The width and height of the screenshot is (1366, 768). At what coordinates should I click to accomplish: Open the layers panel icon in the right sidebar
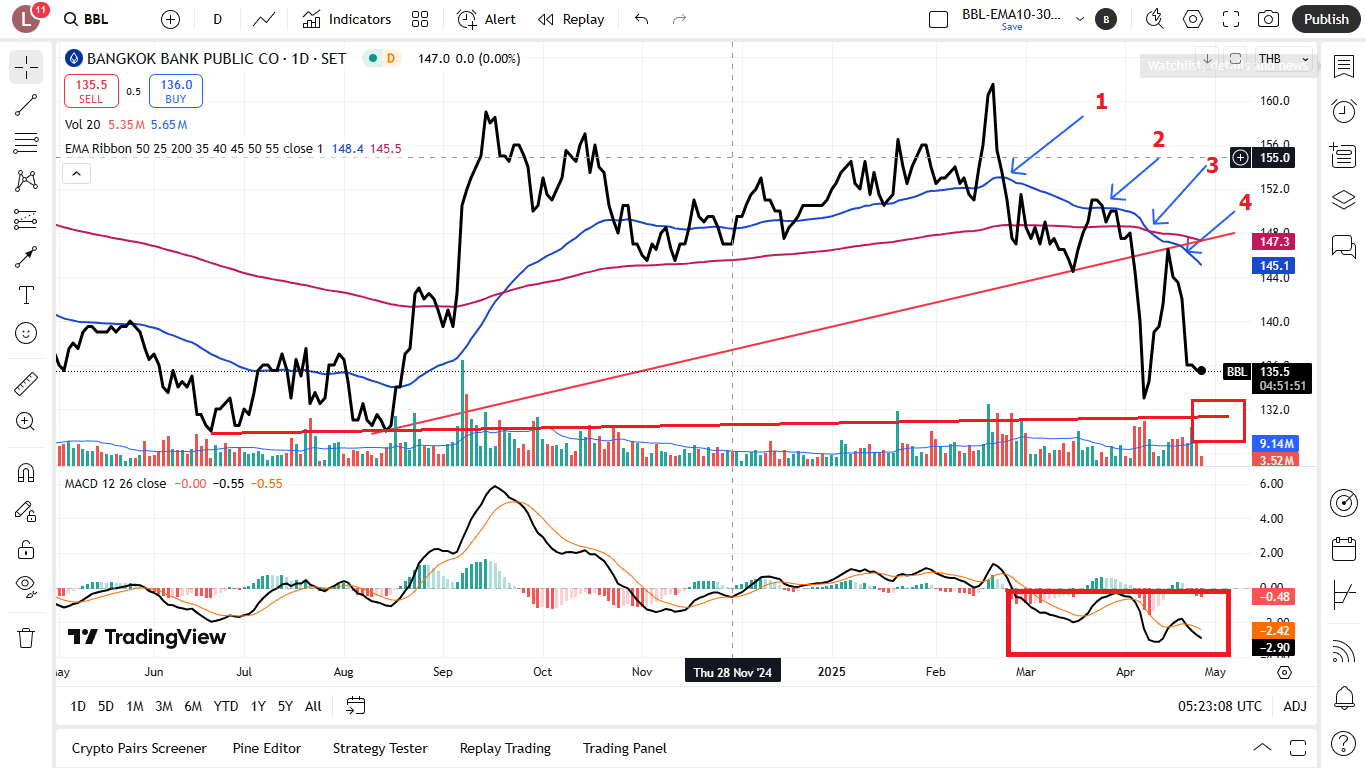pyautogui.click(x=1343, y=200)
